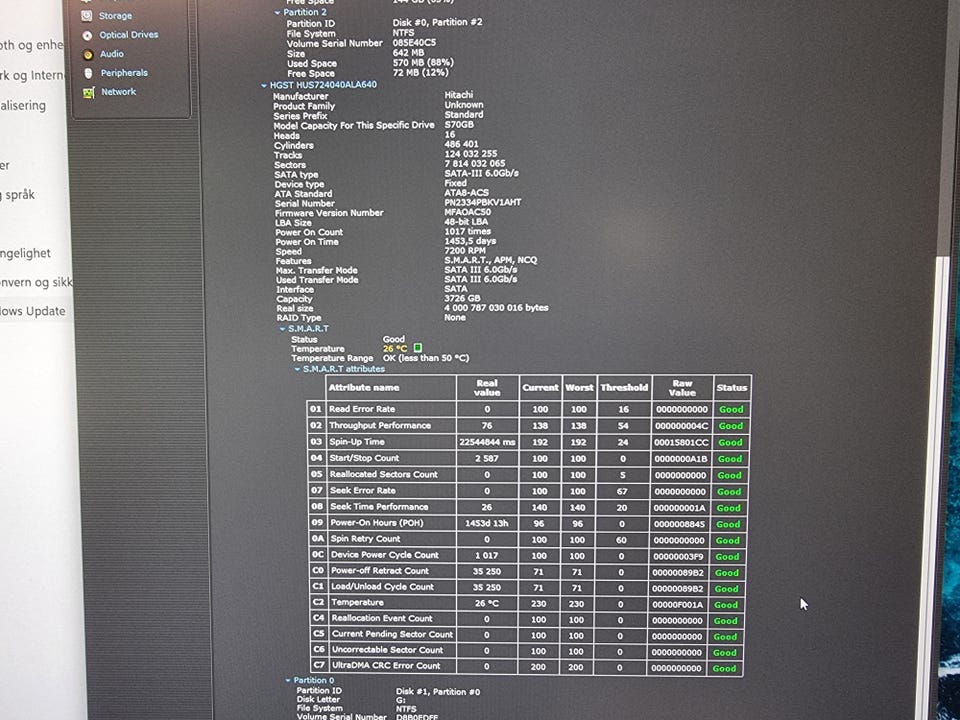960x720 pixels.
Task: Click the 7200 RPM speed value
Action: [x=465, y=250]
